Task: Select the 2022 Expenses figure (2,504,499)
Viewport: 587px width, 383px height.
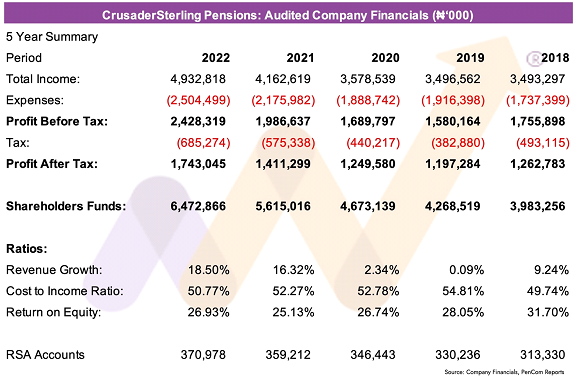Action: (x=198, y=100)
